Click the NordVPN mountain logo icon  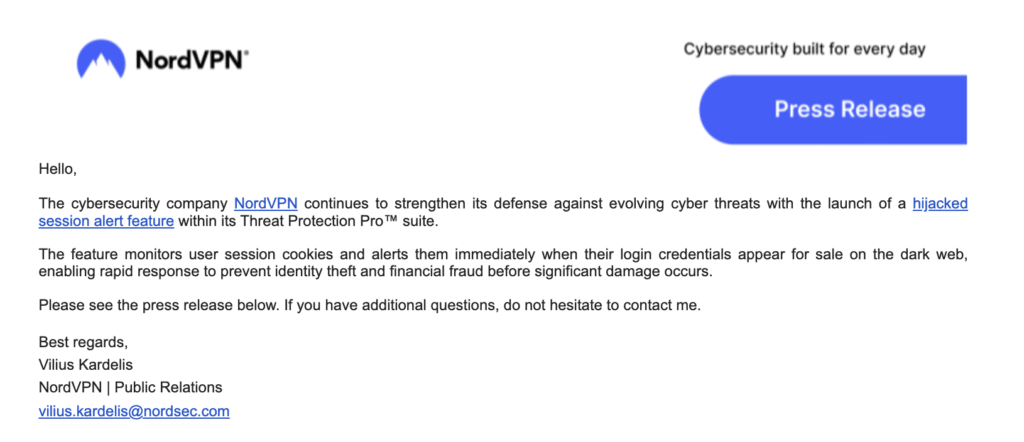click(x=101, y=59)
